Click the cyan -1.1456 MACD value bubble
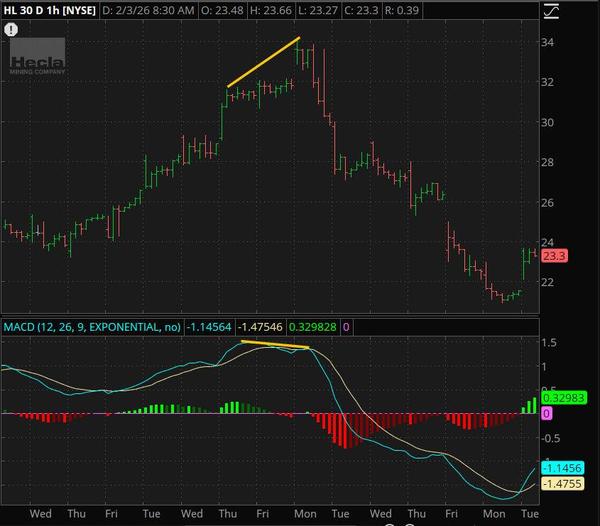600x526 pixels. tap(557, 467)
